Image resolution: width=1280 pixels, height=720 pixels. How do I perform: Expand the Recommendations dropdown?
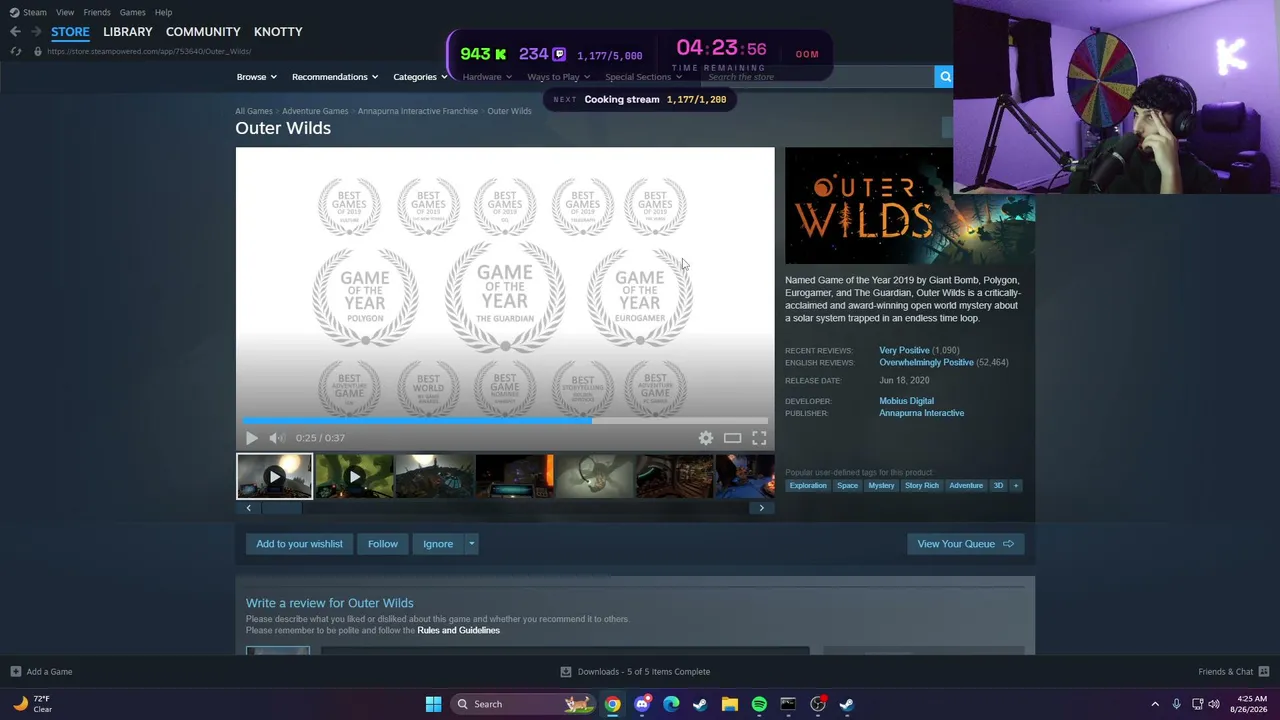point(335,77)
